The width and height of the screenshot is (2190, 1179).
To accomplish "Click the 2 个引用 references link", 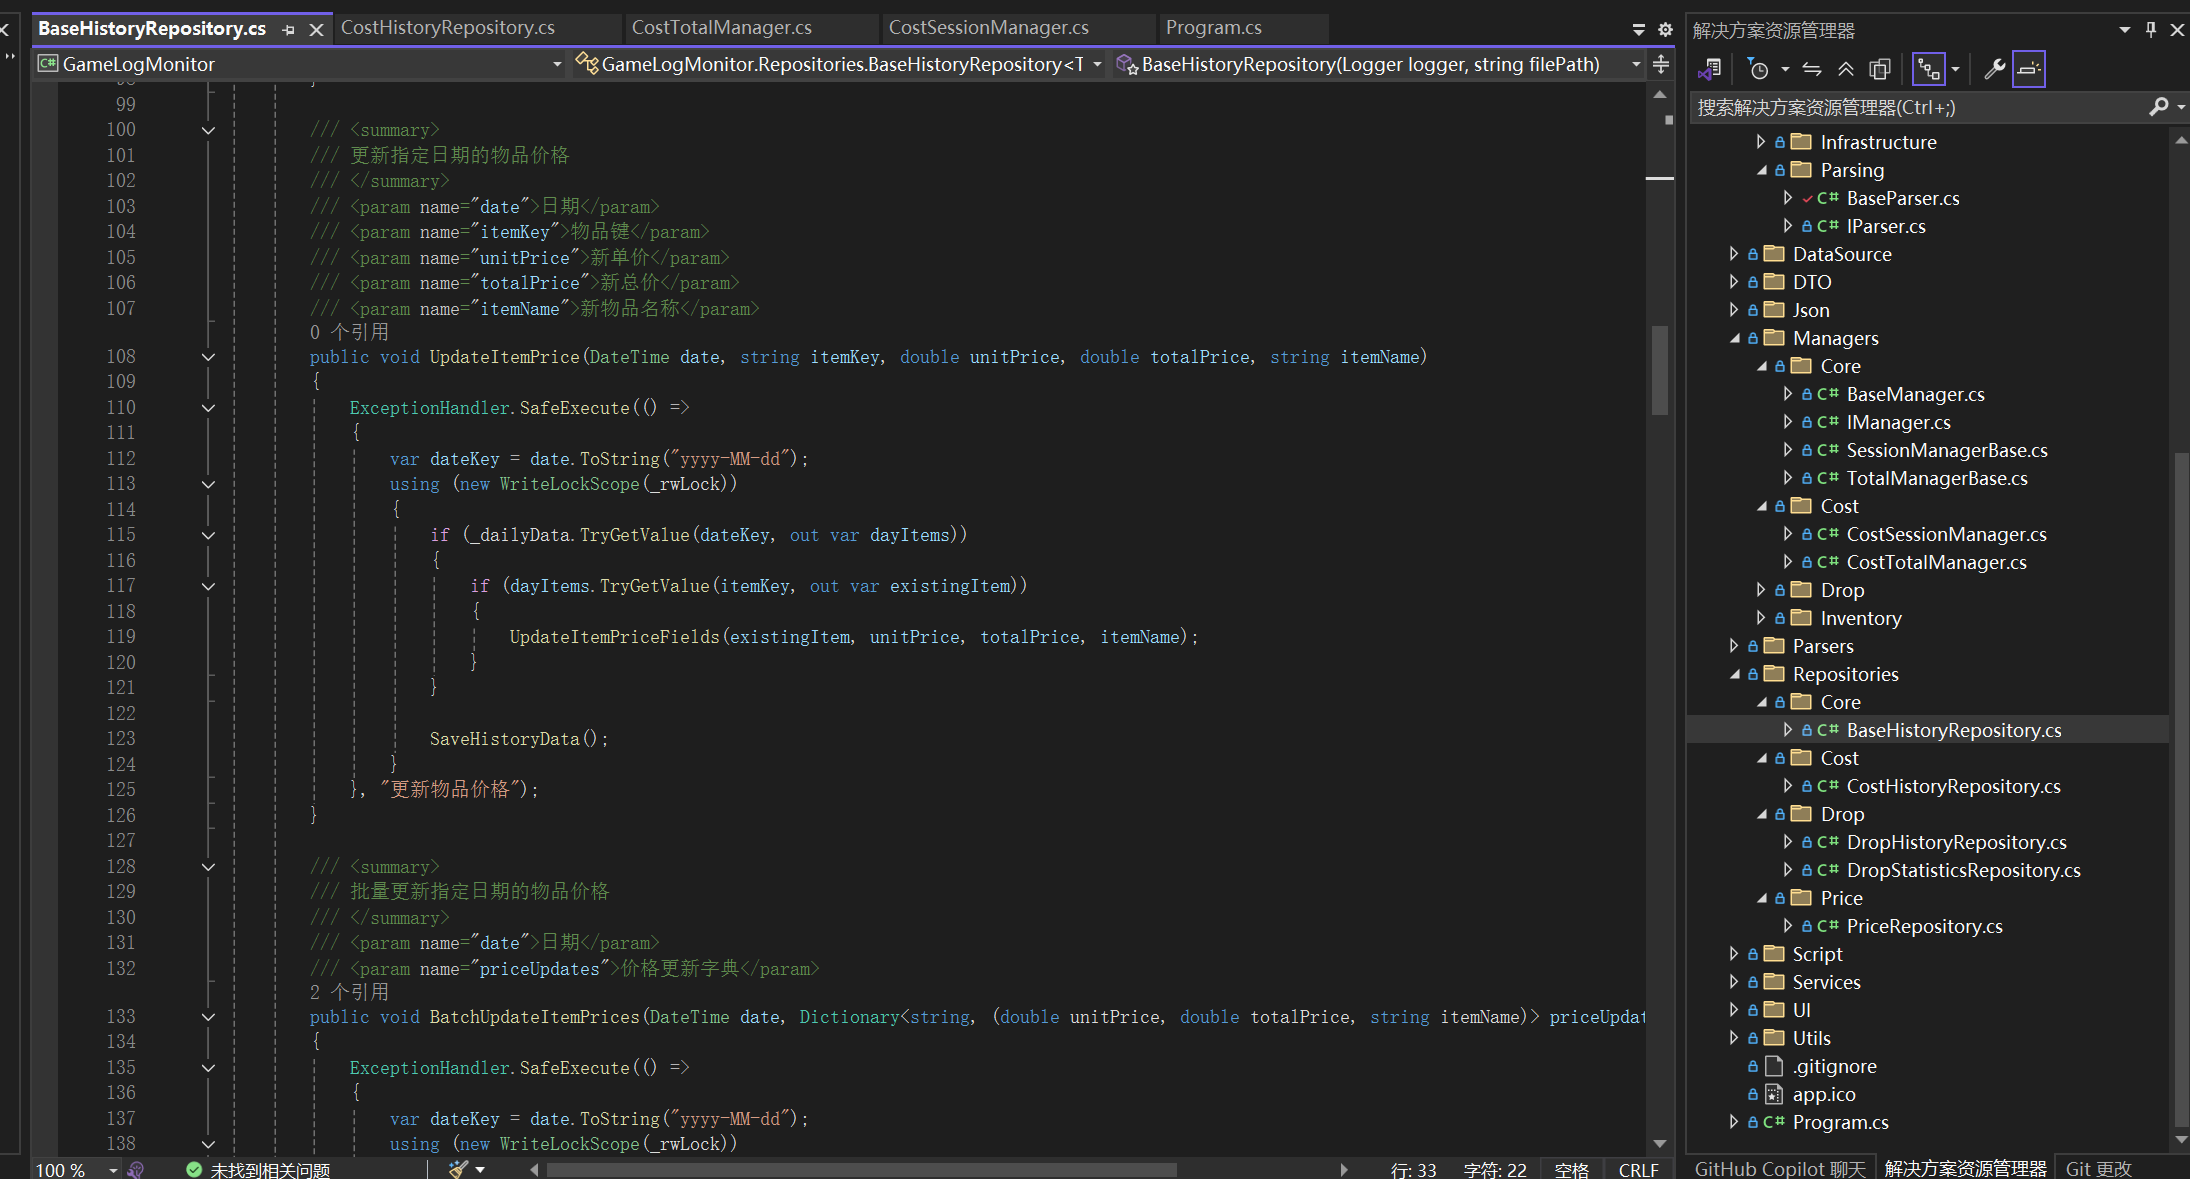I will pos(349,992).
